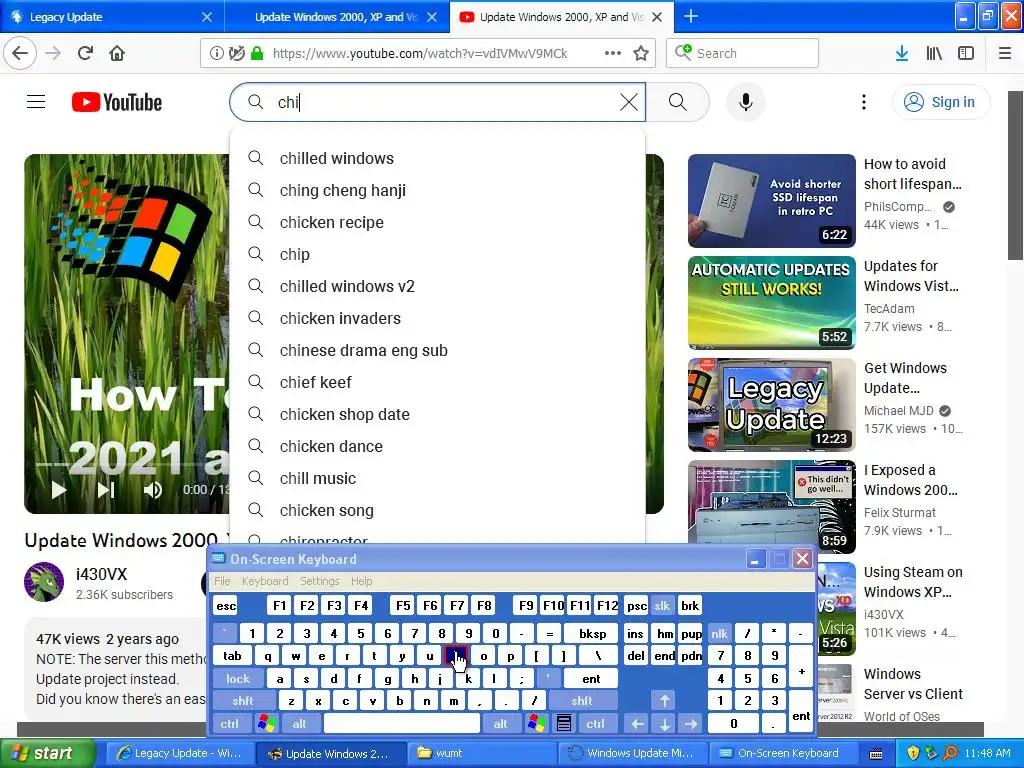1024x768 pixels.
Task: Go to Firefox home page icon
Action: [x=117, y=53]
